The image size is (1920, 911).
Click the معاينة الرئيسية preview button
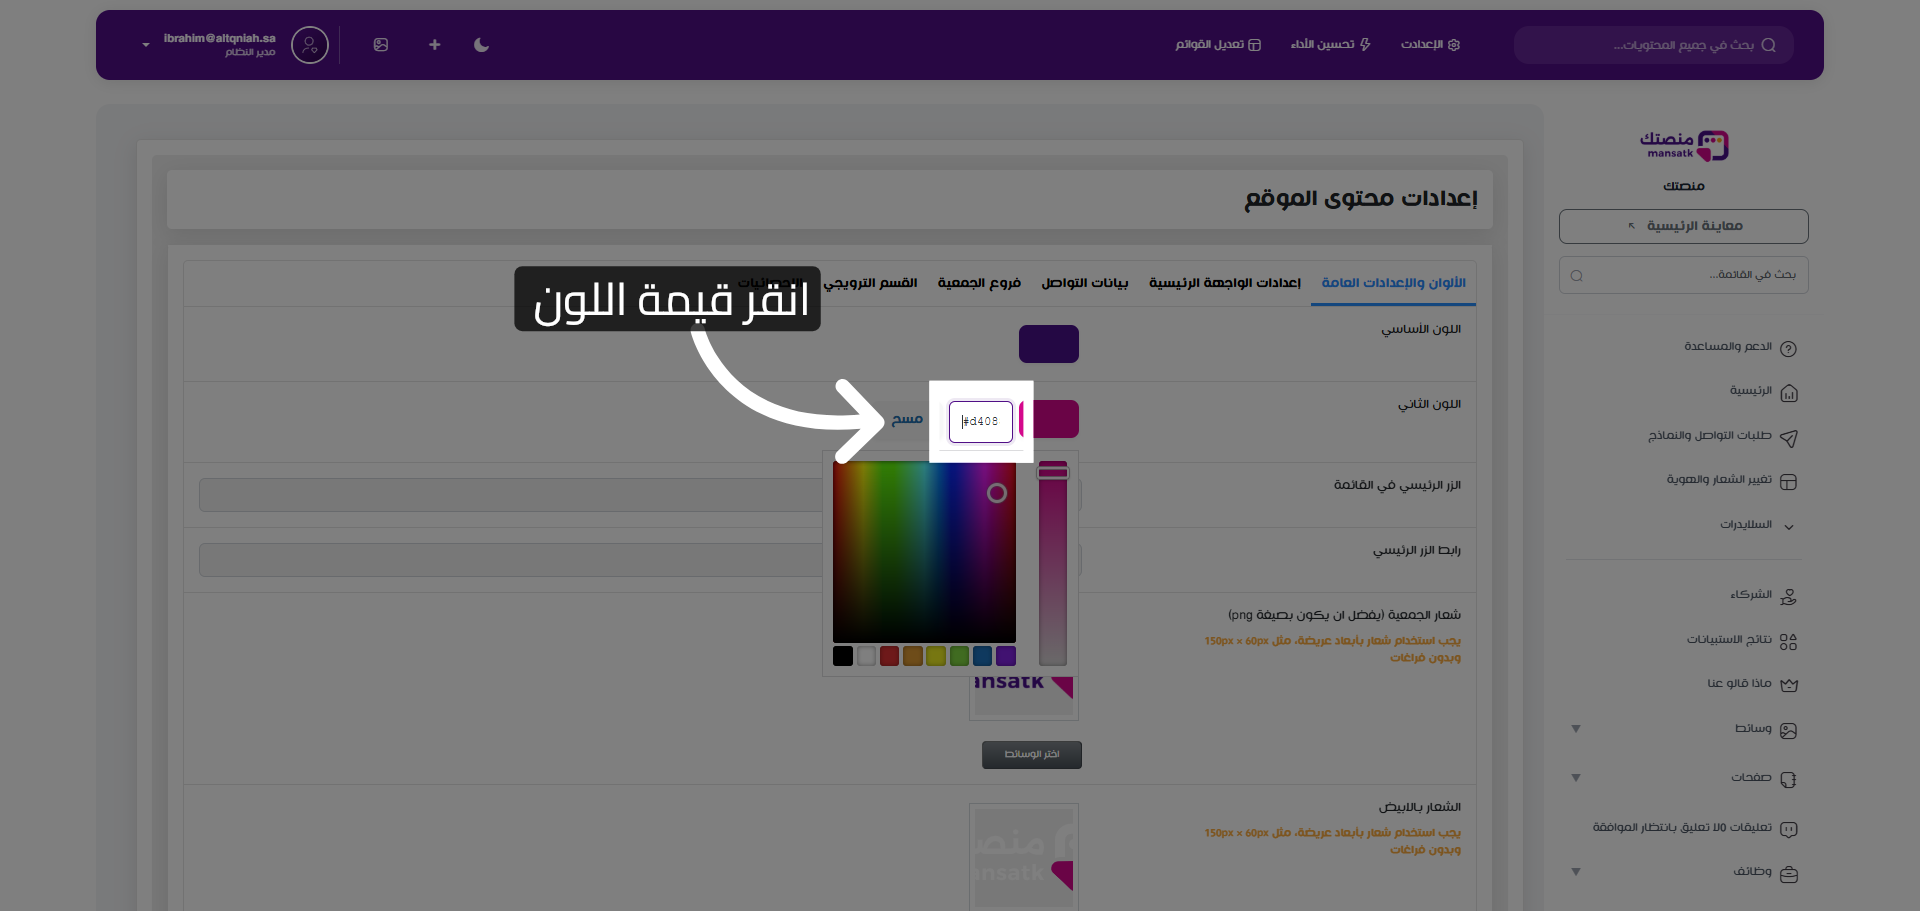[1682, 226]
